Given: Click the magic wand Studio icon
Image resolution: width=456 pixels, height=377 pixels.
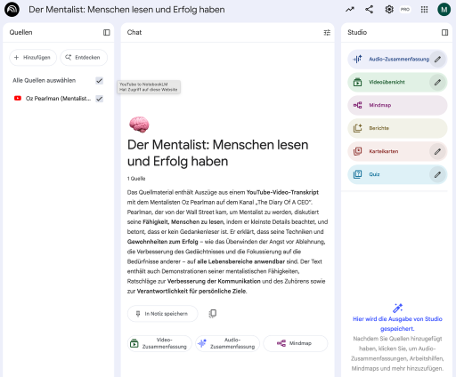Looking at the screenshot, I should [x=397, y=308].
